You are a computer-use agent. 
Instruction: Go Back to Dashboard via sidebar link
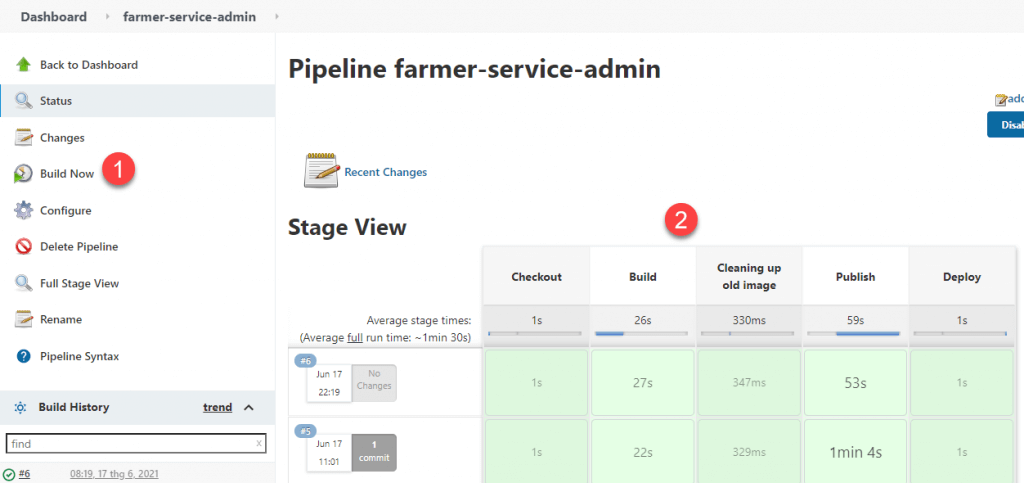pyautogui.click(x=89, y=65)
